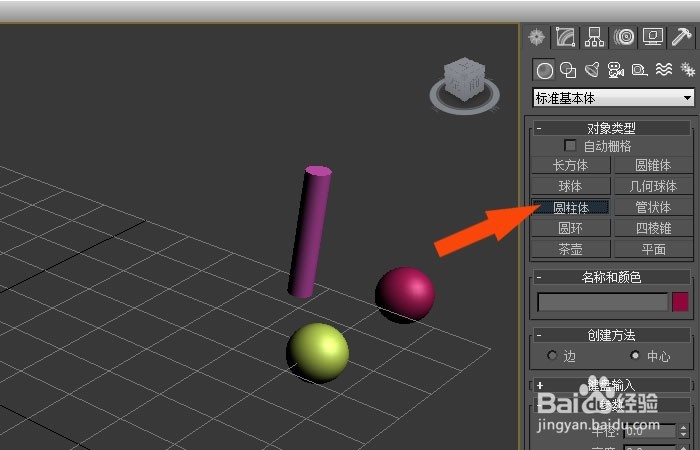Collapse the 创建方法 rollout
Image resolution: width=700 pixels, height=450 pixels.
611,335
